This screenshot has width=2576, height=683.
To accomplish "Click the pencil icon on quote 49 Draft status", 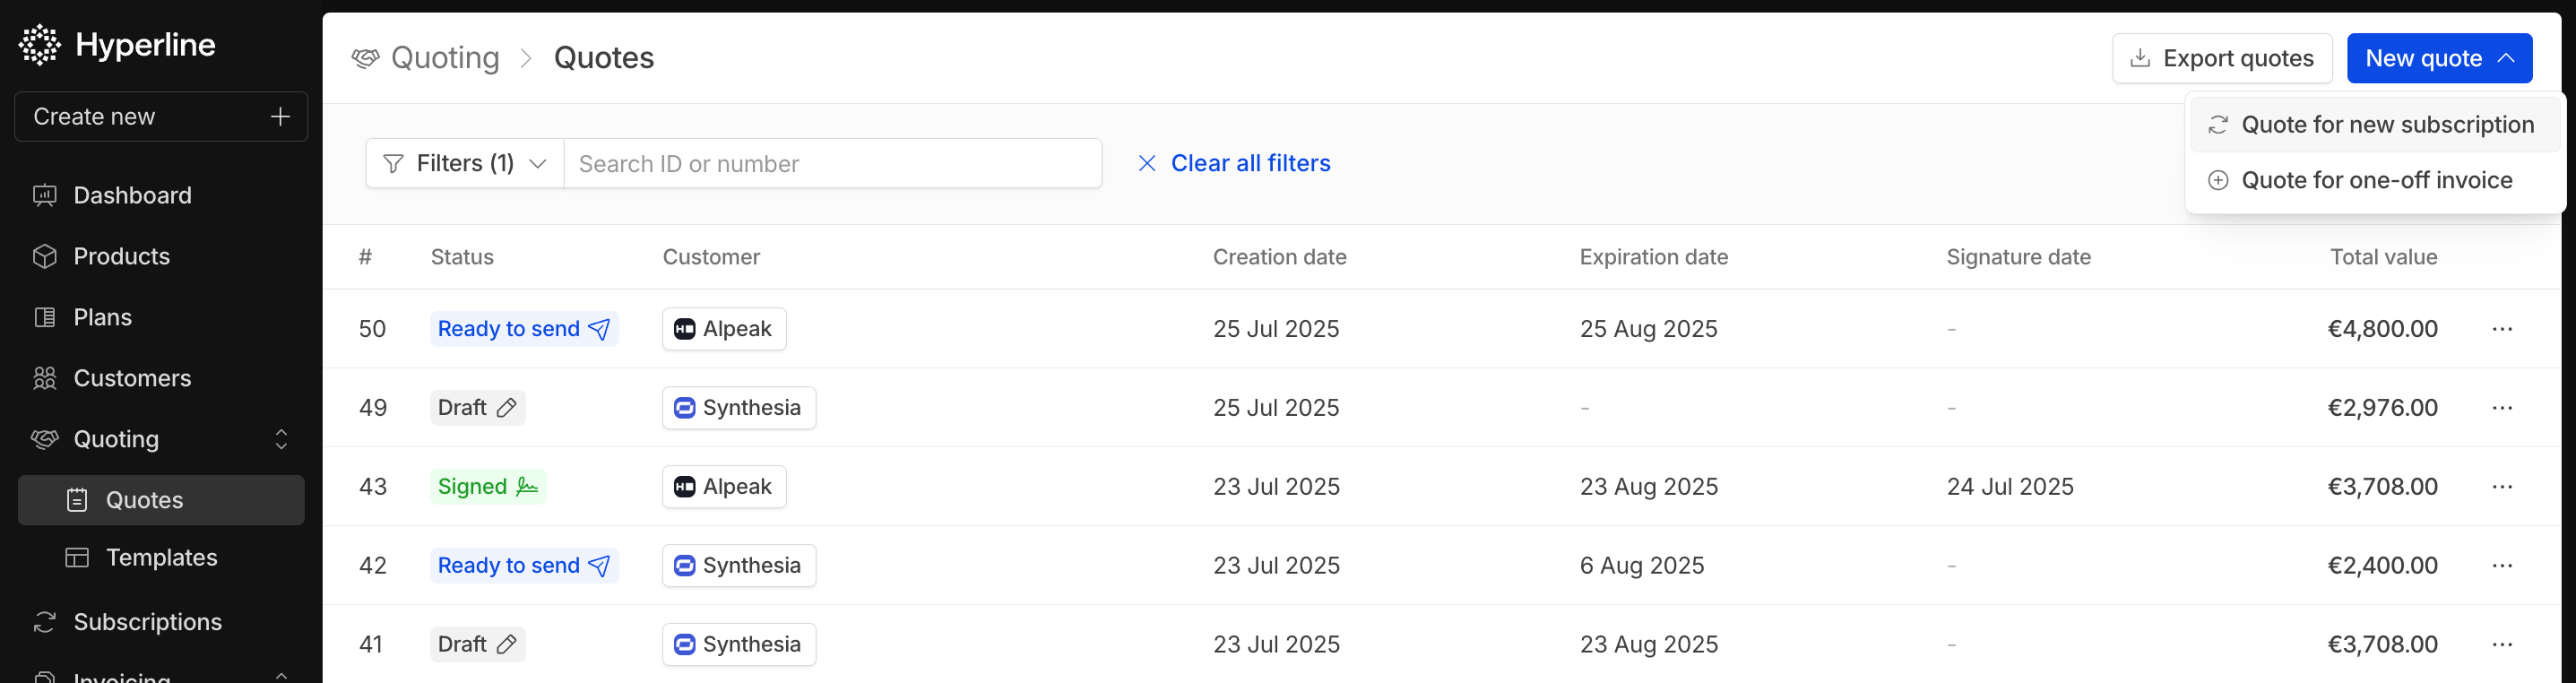I will [507, 408].
